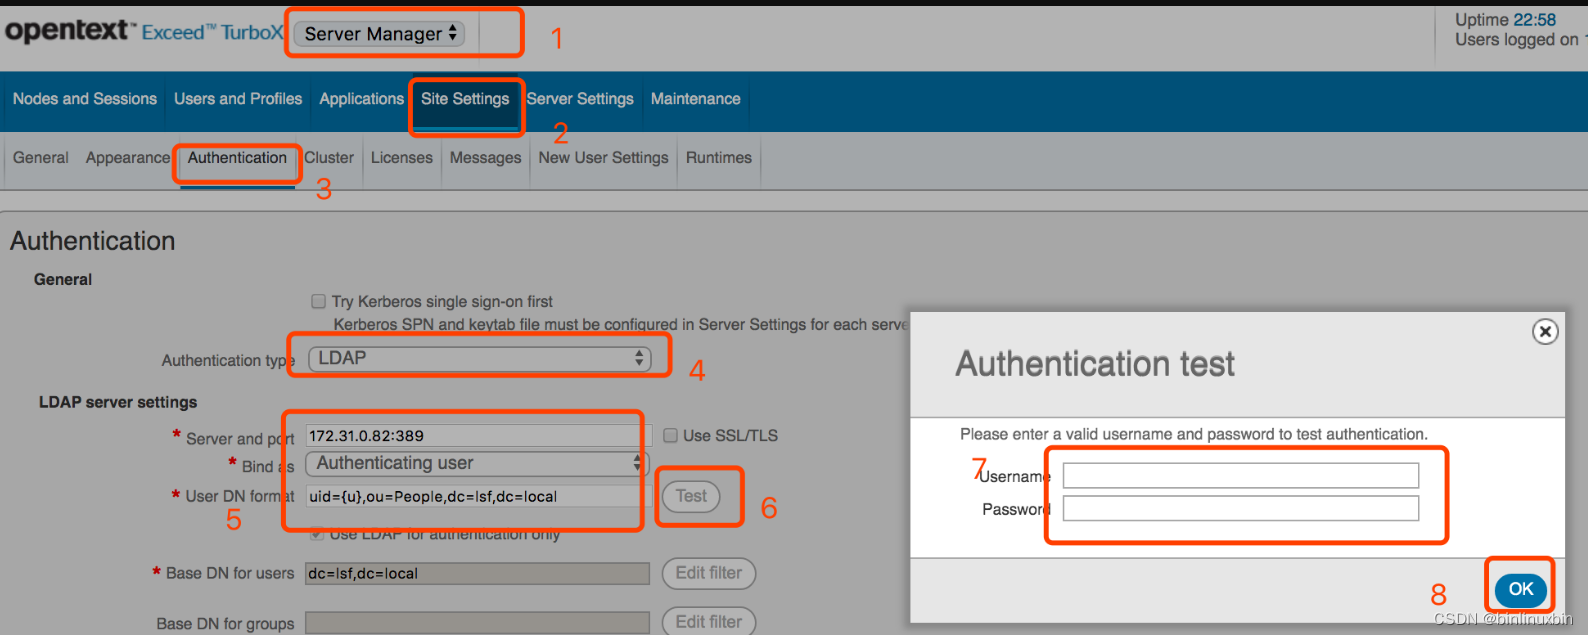
Task: Click OK in Authentication test dialog
Action: [x=1521, y=589]
